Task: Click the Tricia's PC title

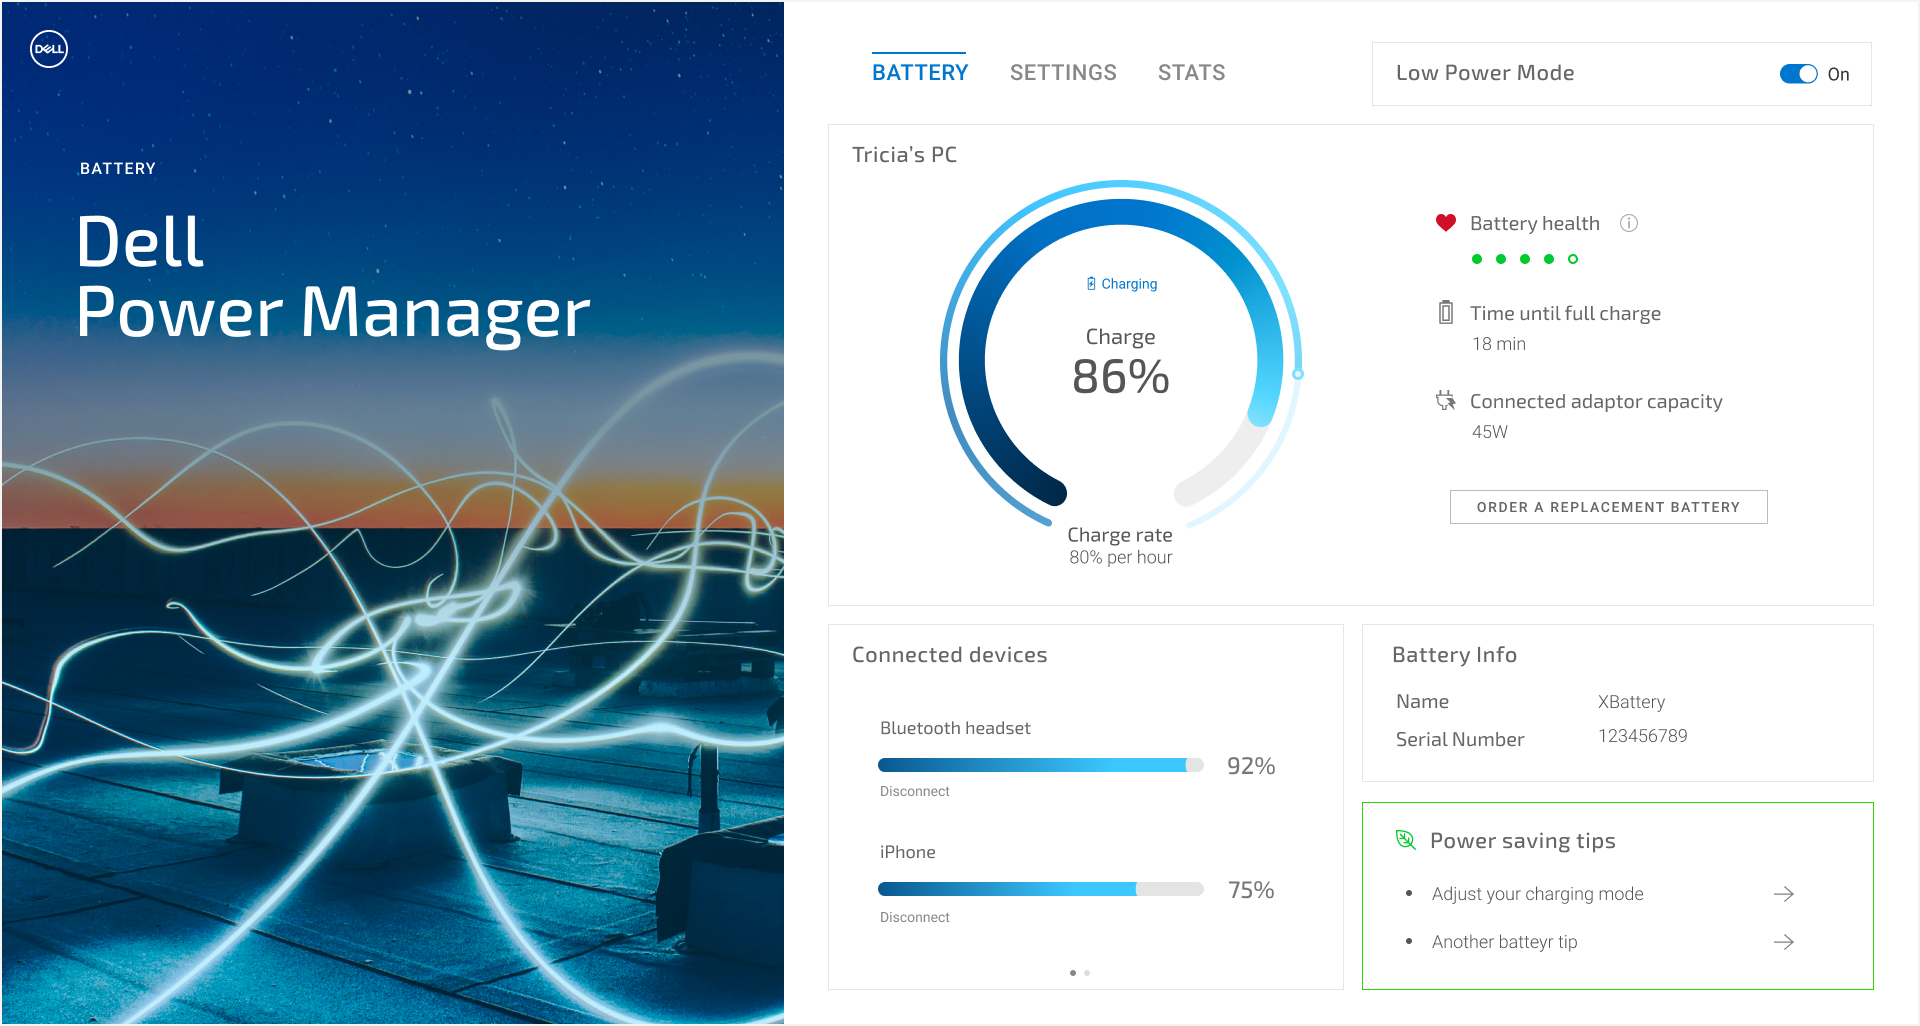Action: (904, 155)
